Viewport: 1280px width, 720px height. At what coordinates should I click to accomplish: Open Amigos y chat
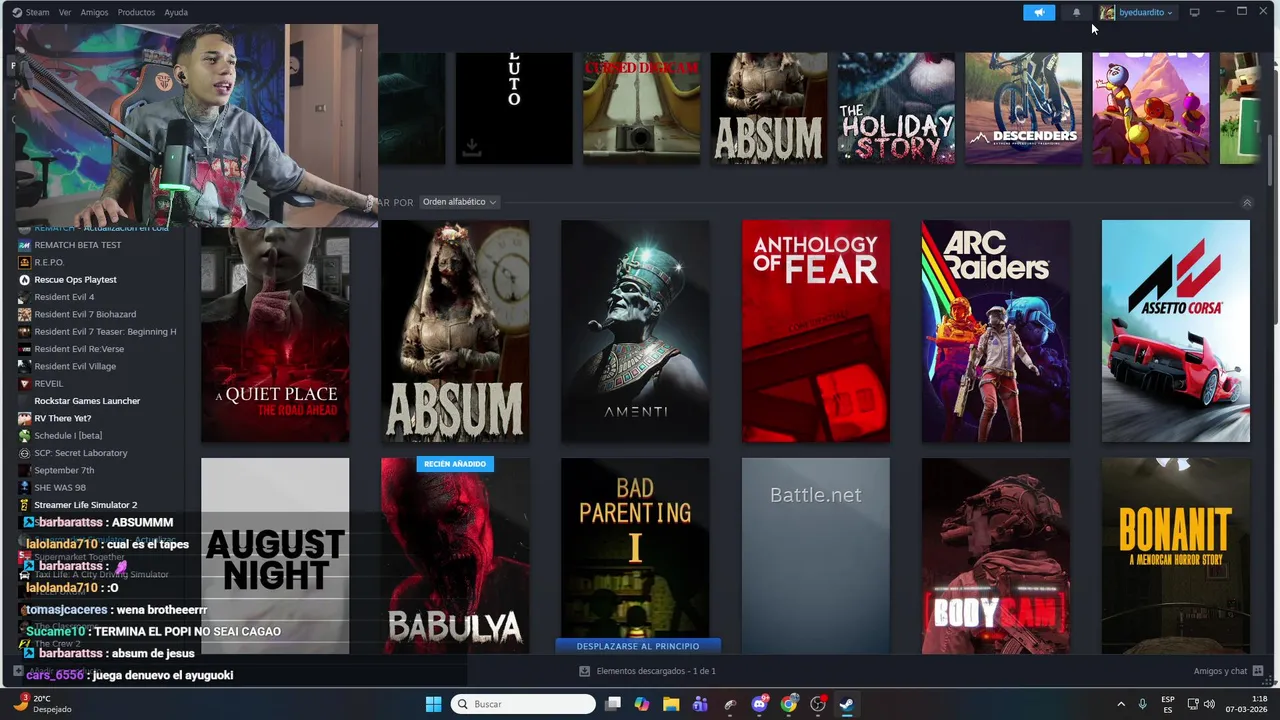(1220, 671)
